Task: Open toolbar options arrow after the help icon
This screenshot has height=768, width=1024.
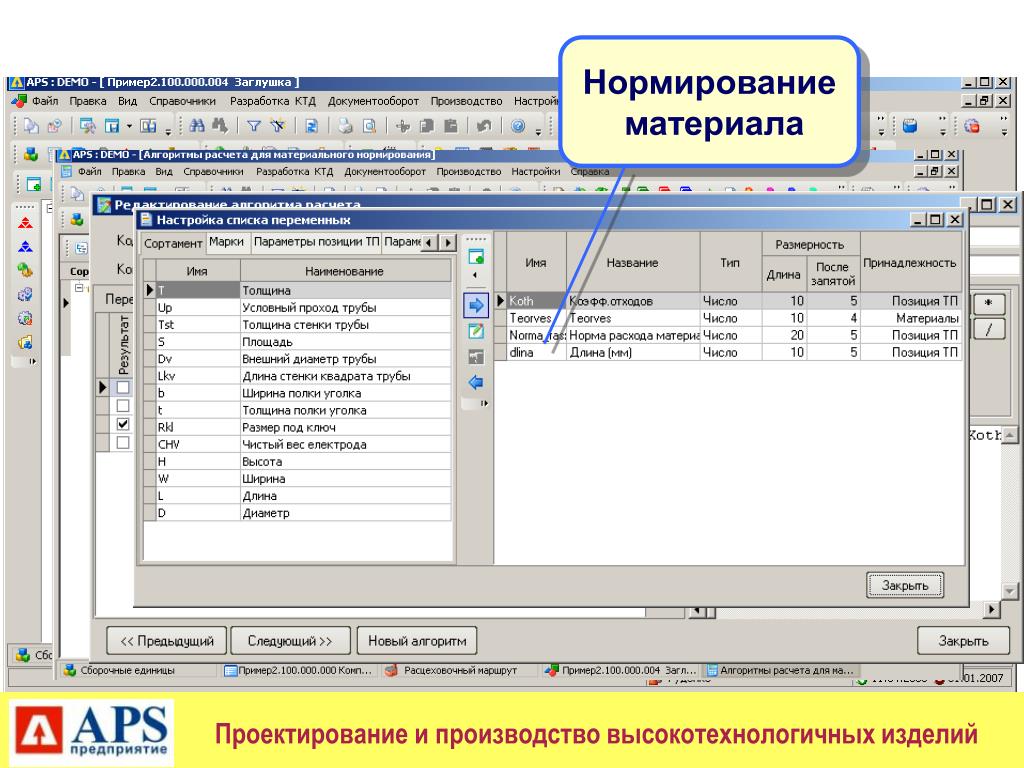Action: [x=538, y=131]
